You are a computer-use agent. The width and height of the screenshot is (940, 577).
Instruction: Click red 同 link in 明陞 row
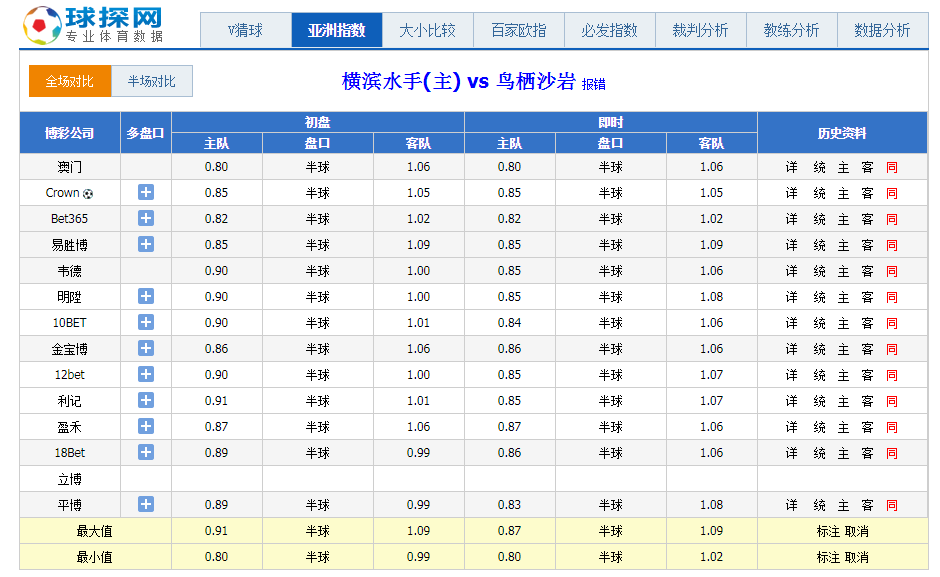coord(891,297)
